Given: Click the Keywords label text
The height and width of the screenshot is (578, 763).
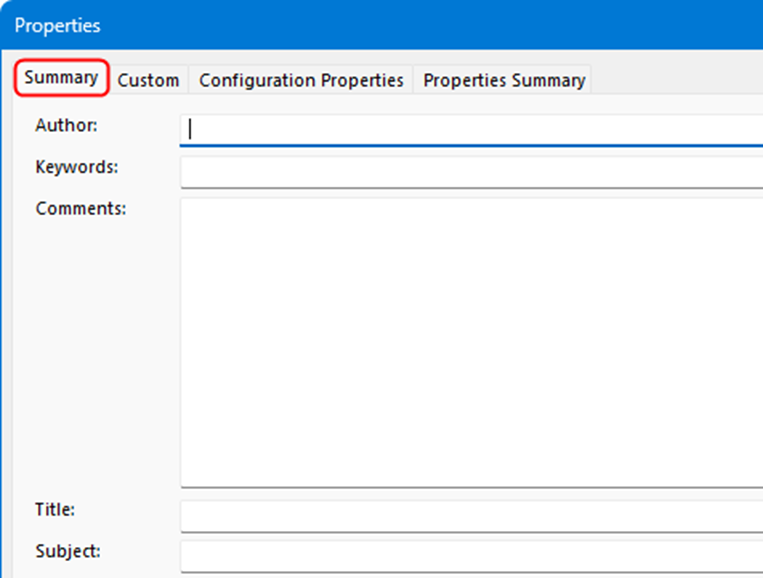Looking at the screenshot, I should click(76, 167).
